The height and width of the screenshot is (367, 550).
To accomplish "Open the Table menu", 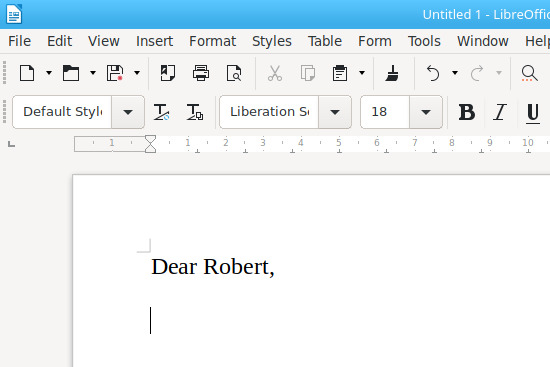I will (325, 41).
